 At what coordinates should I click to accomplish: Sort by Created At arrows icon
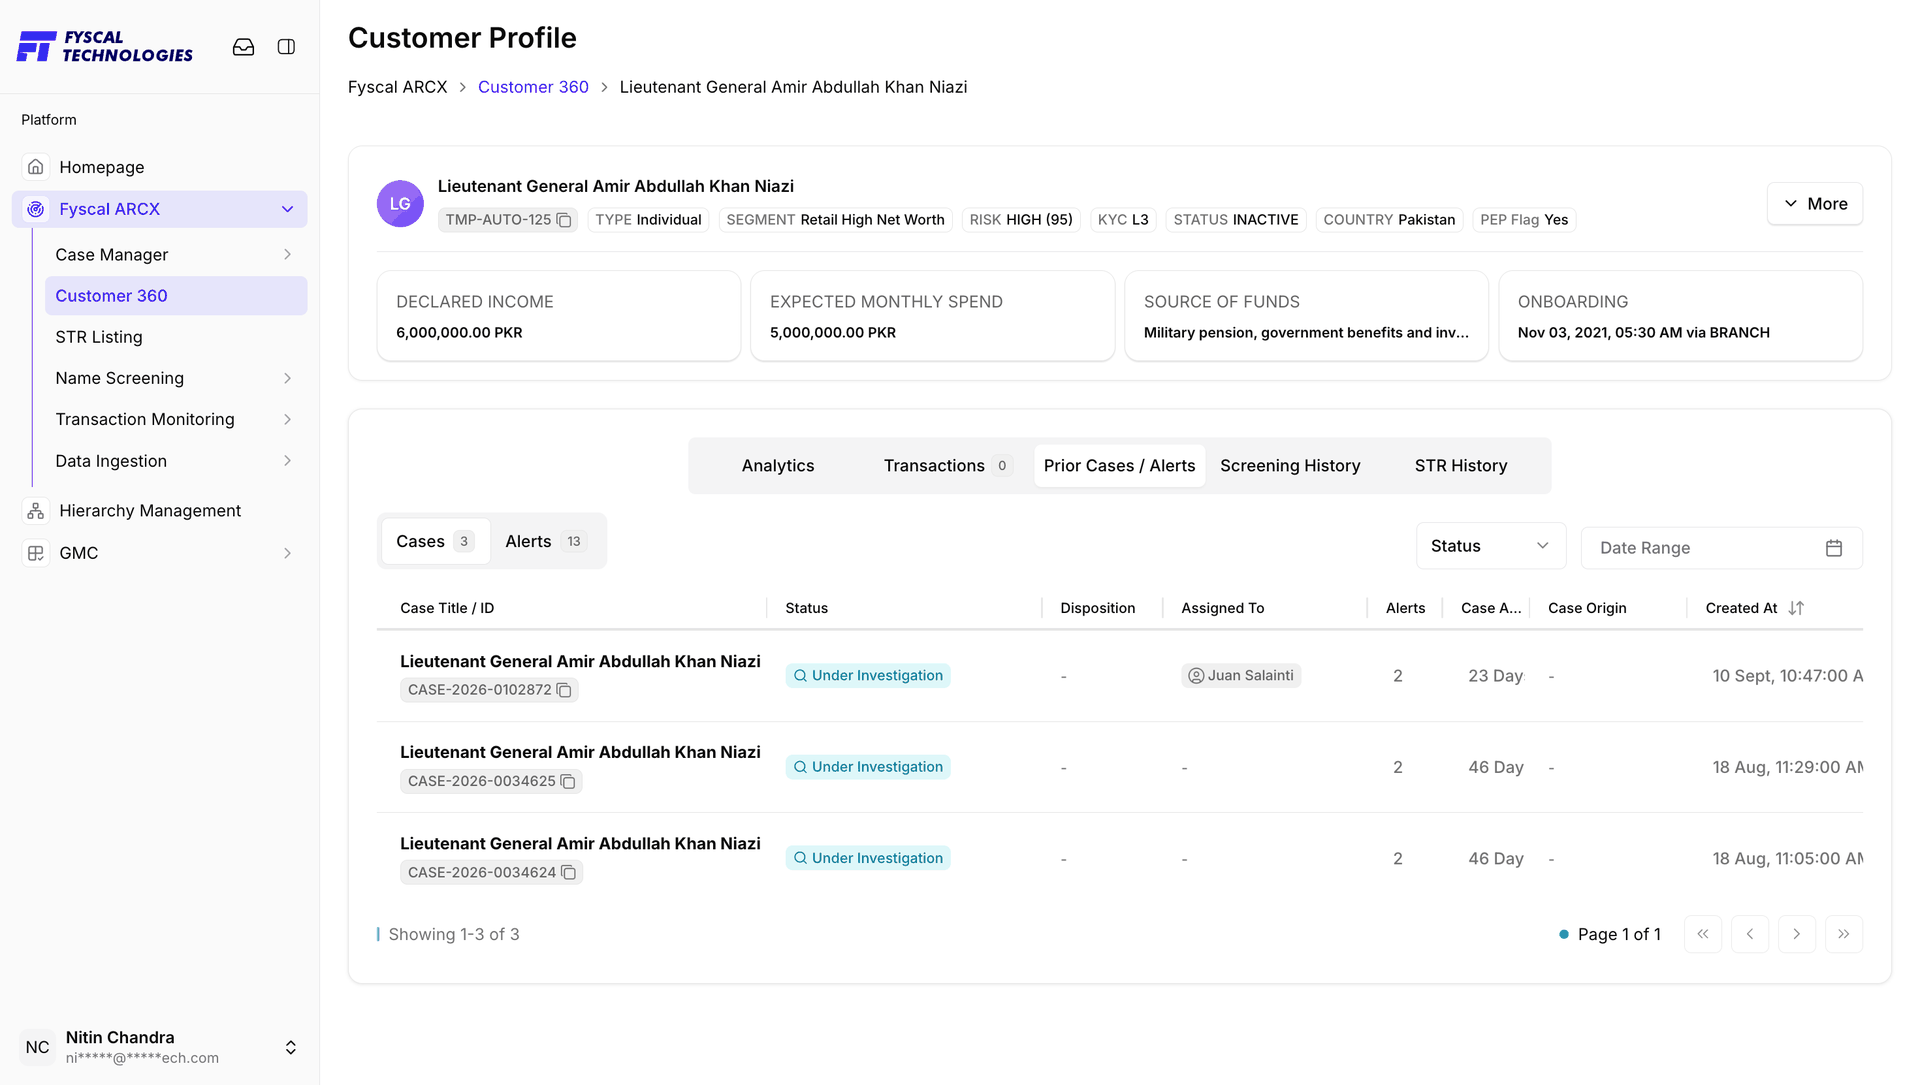tap(1796, 608)
